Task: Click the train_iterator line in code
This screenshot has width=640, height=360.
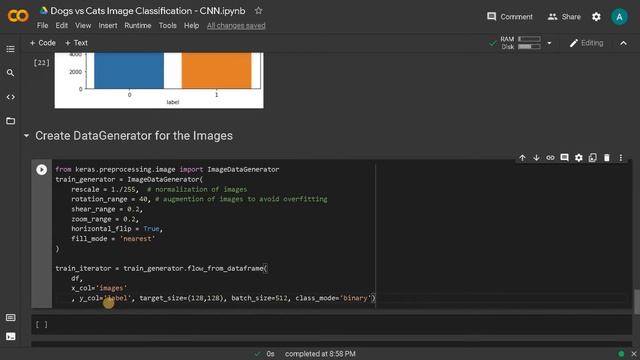Action: 161,269
